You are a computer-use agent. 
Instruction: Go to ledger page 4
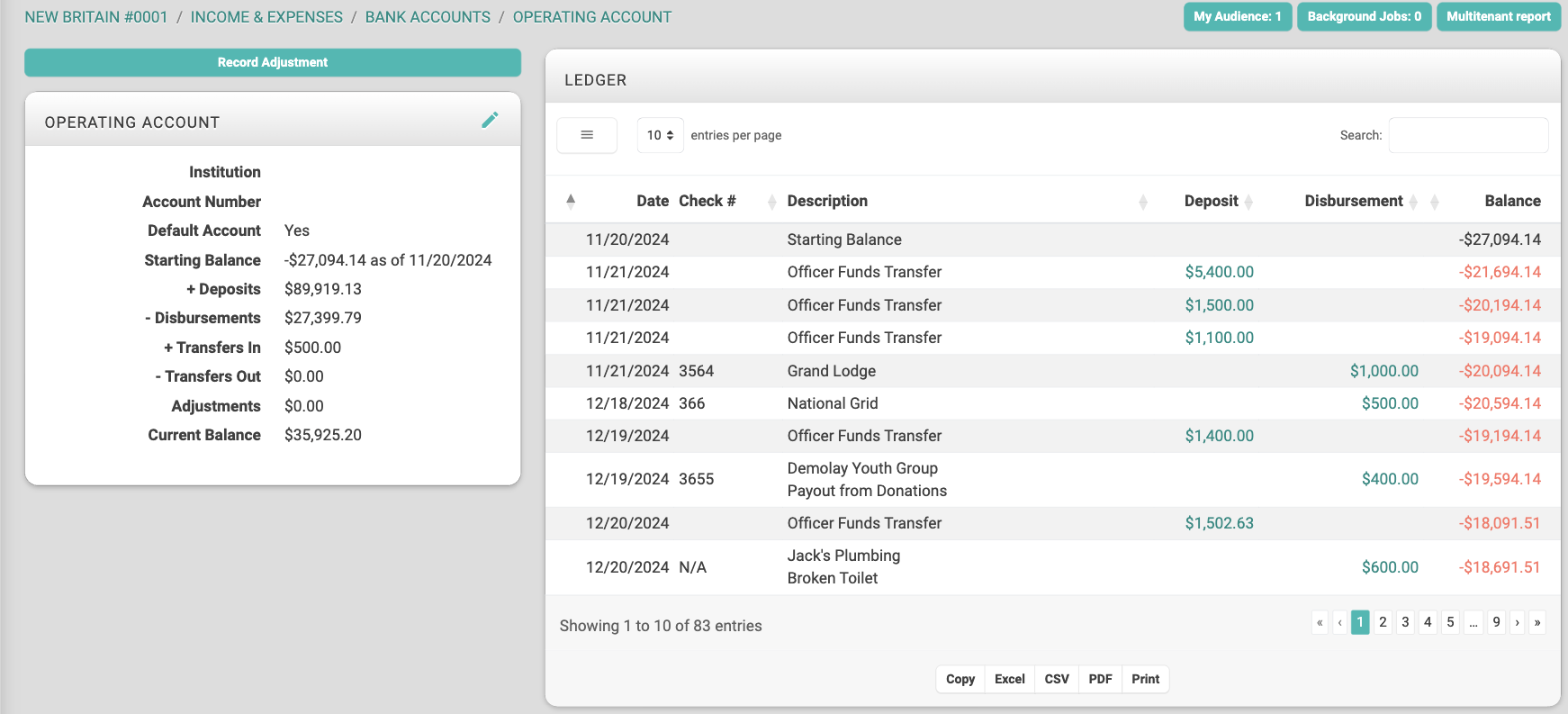click(x=1428, y=623)
